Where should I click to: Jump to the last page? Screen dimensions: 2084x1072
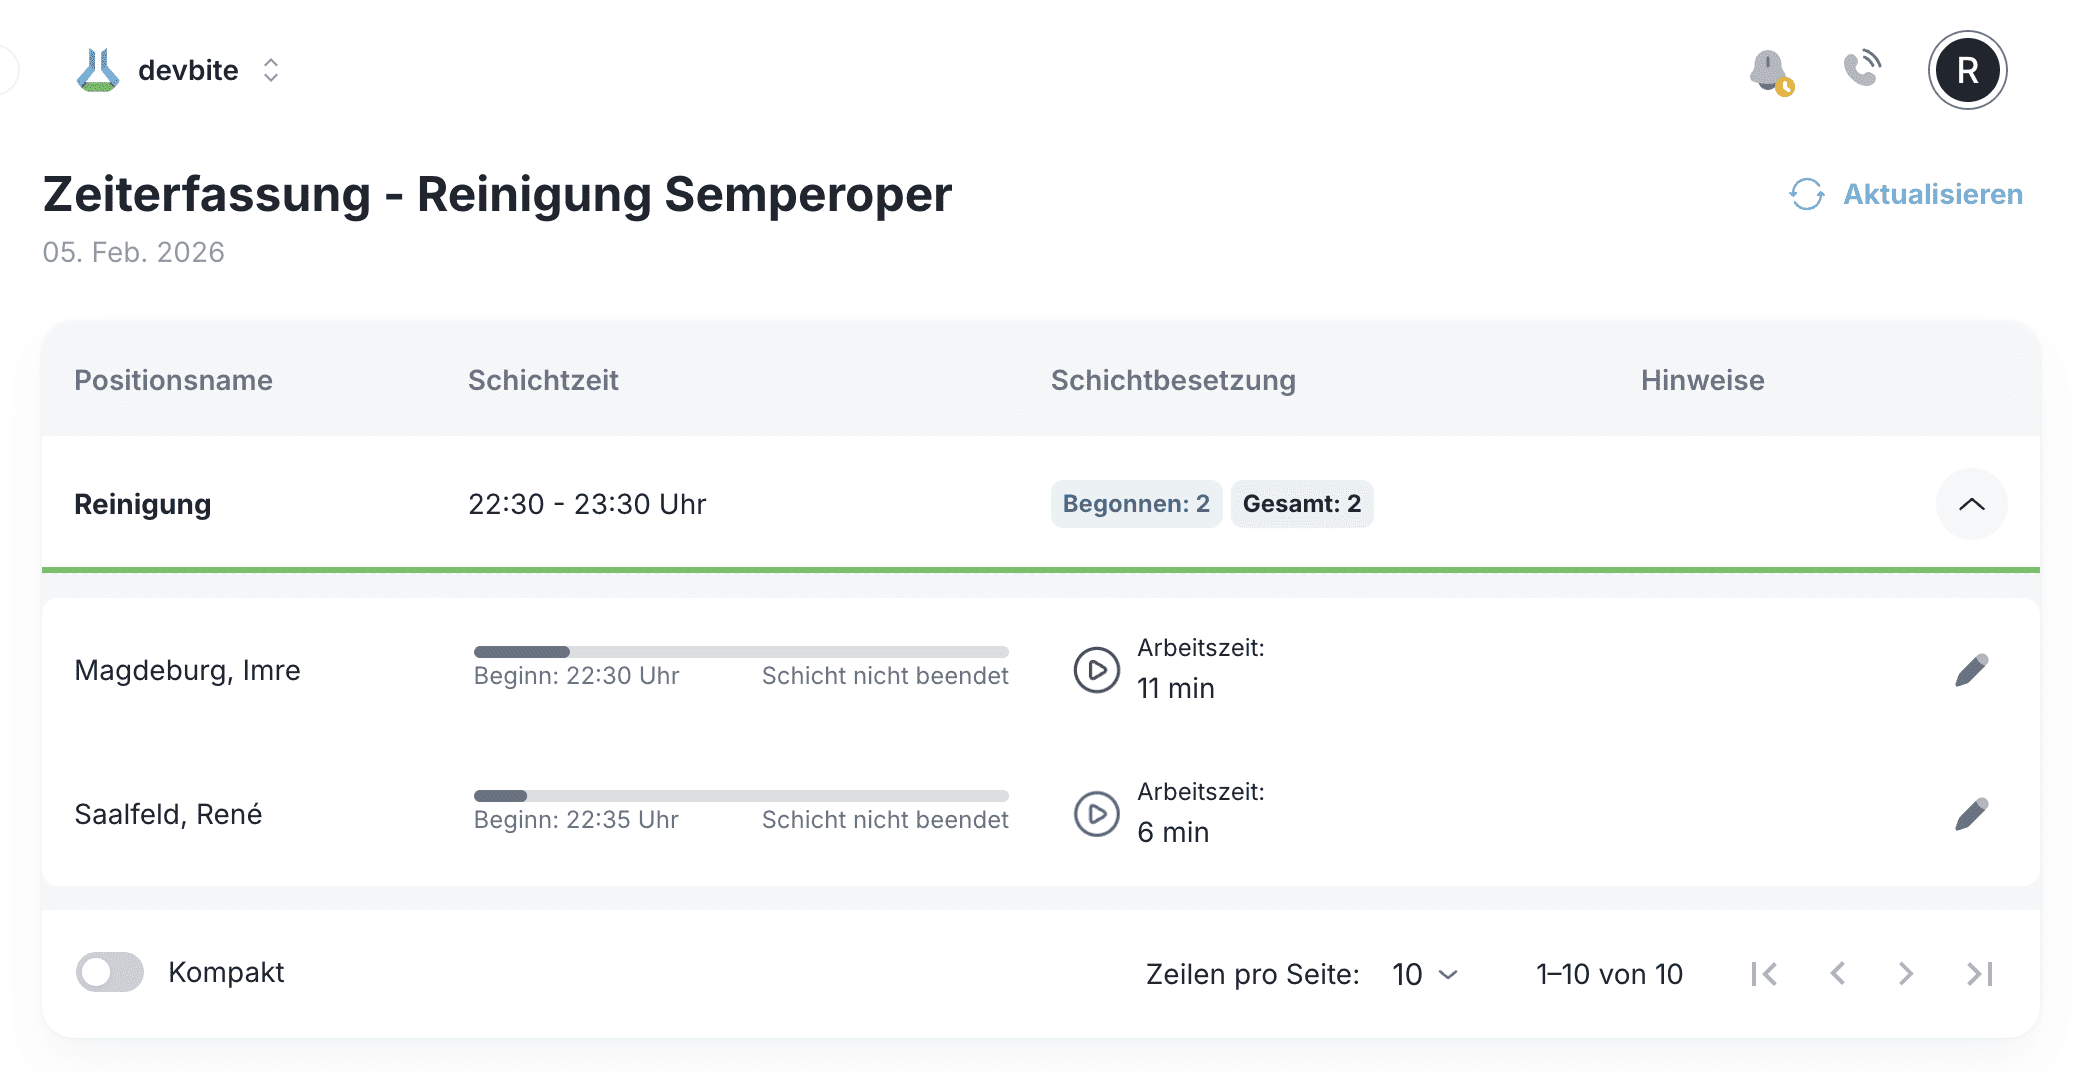pyautogui.click(x=1979, y=974)
